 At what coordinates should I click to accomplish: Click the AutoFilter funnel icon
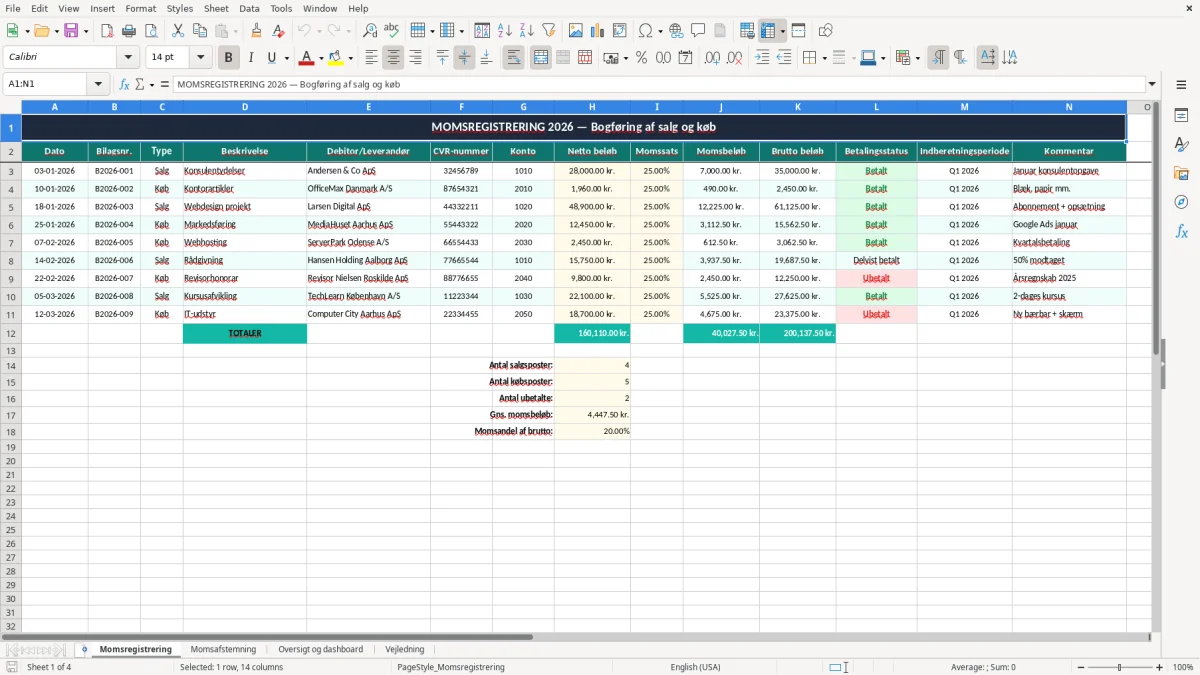(549, 31)
